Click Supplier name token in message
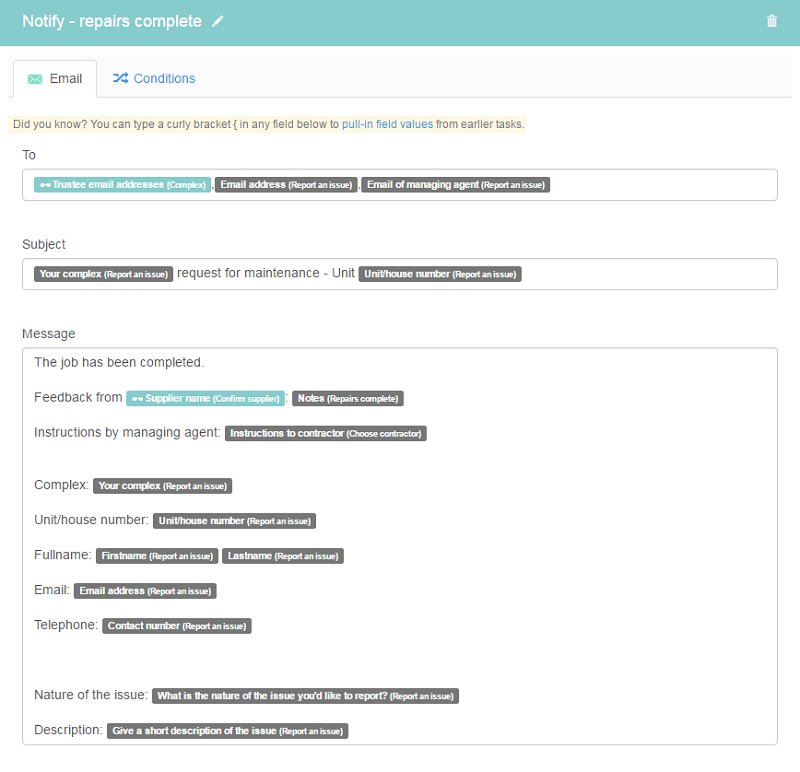The width and height of the screenshot is (800, 772). 206,399
